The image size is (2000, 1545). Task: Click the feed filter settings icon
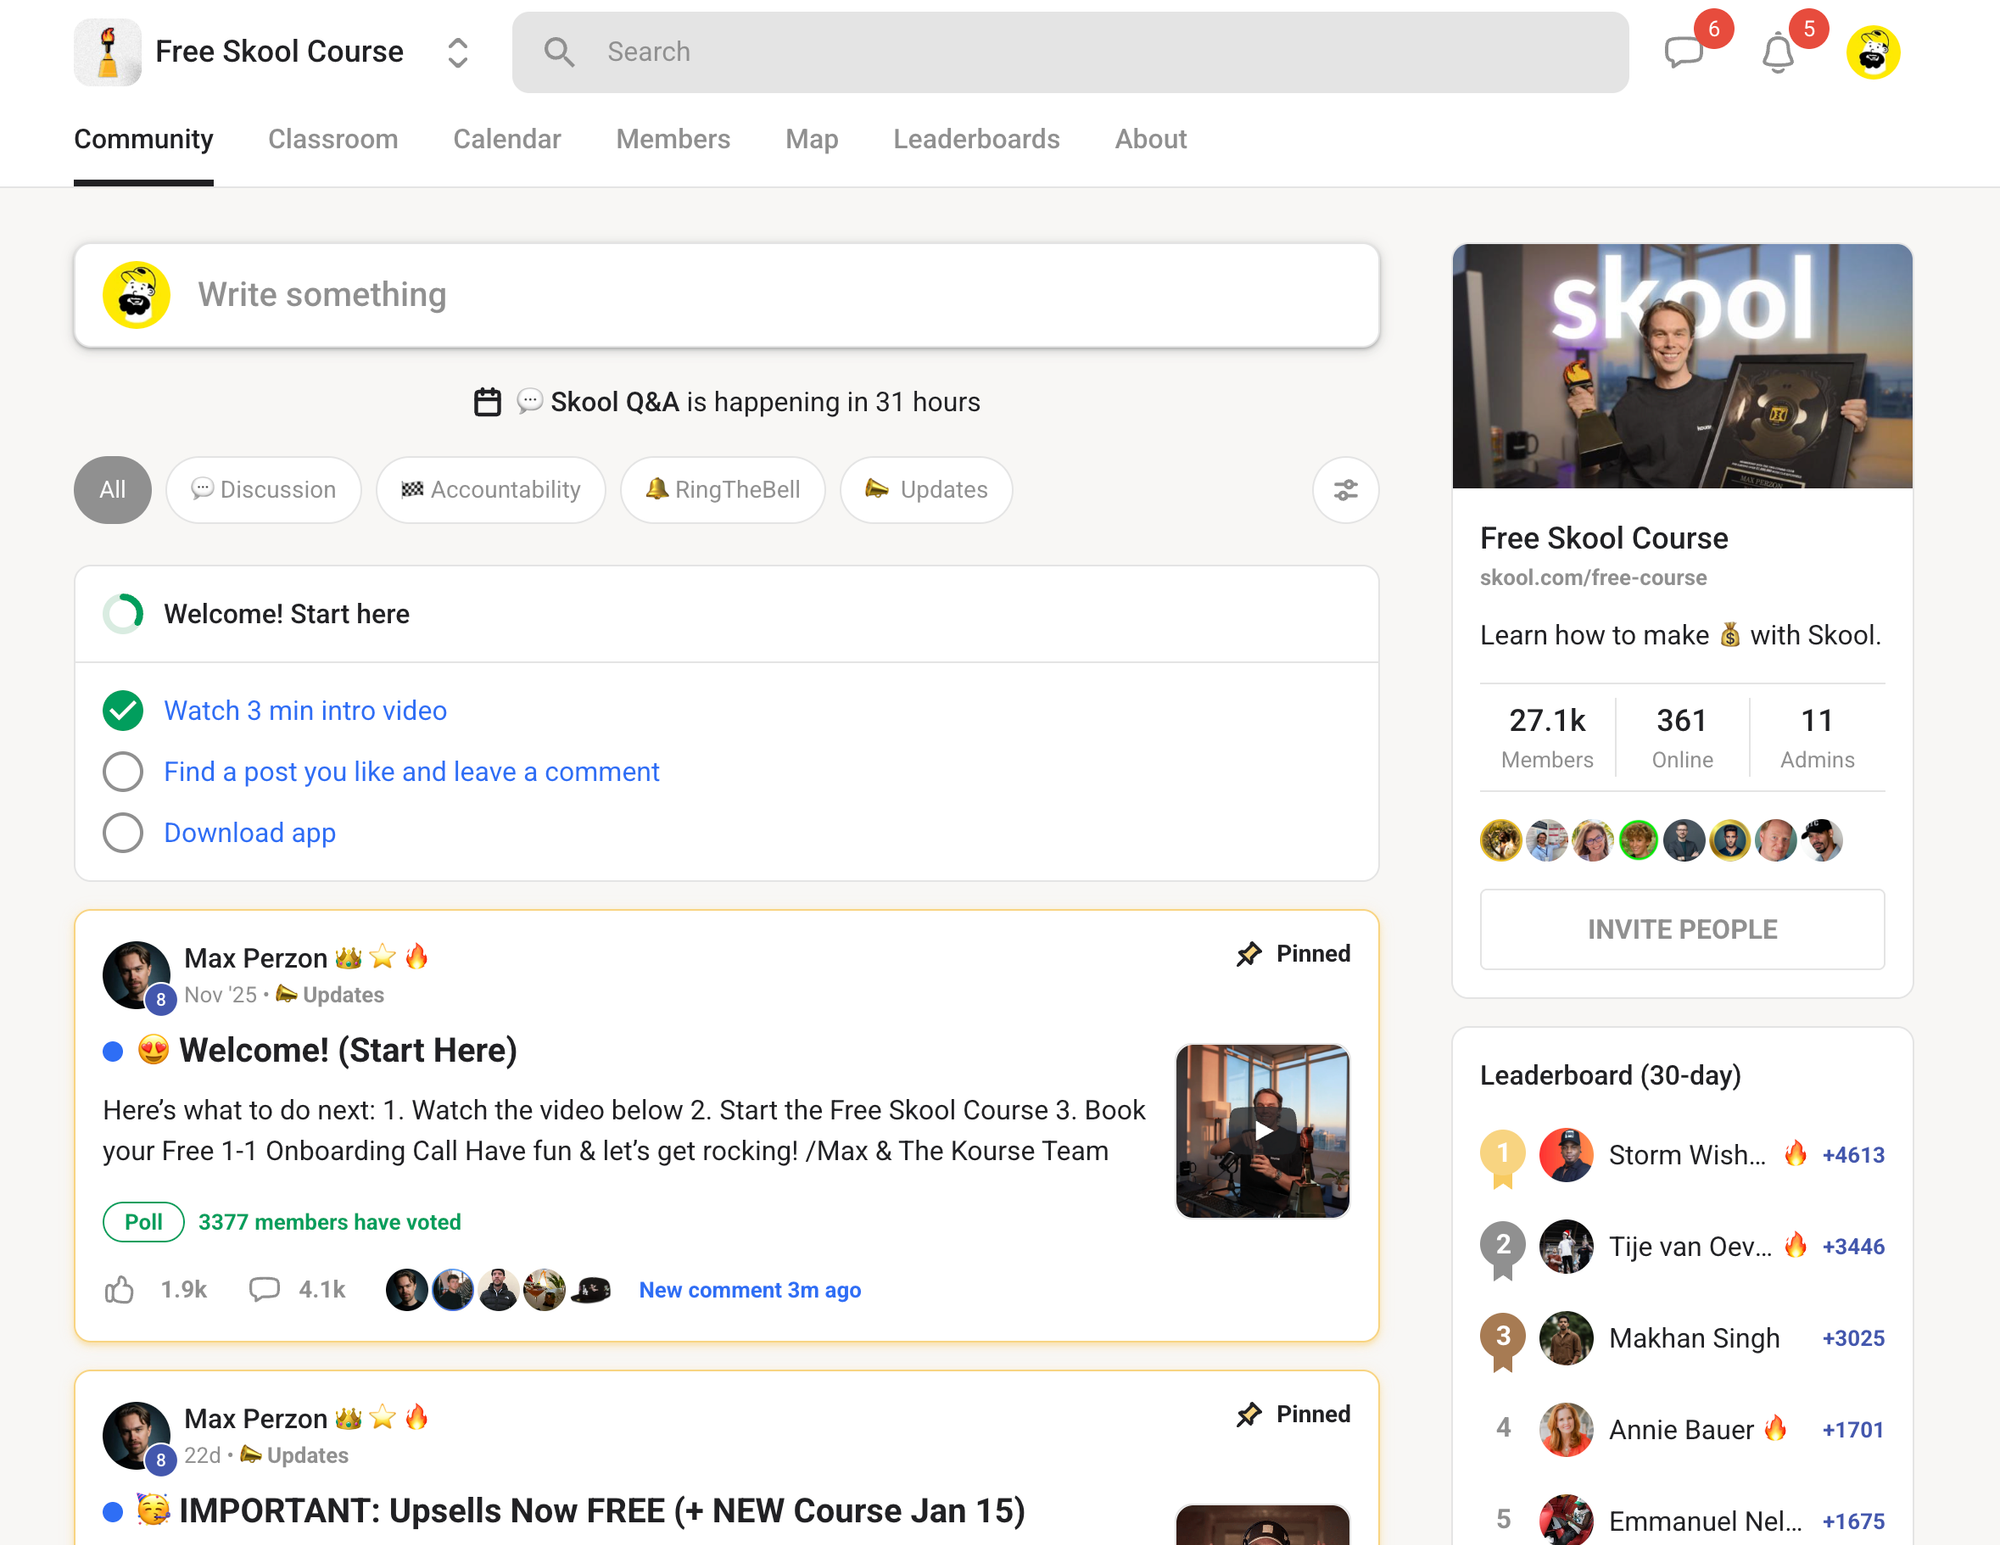click(x=1345, y=490)
